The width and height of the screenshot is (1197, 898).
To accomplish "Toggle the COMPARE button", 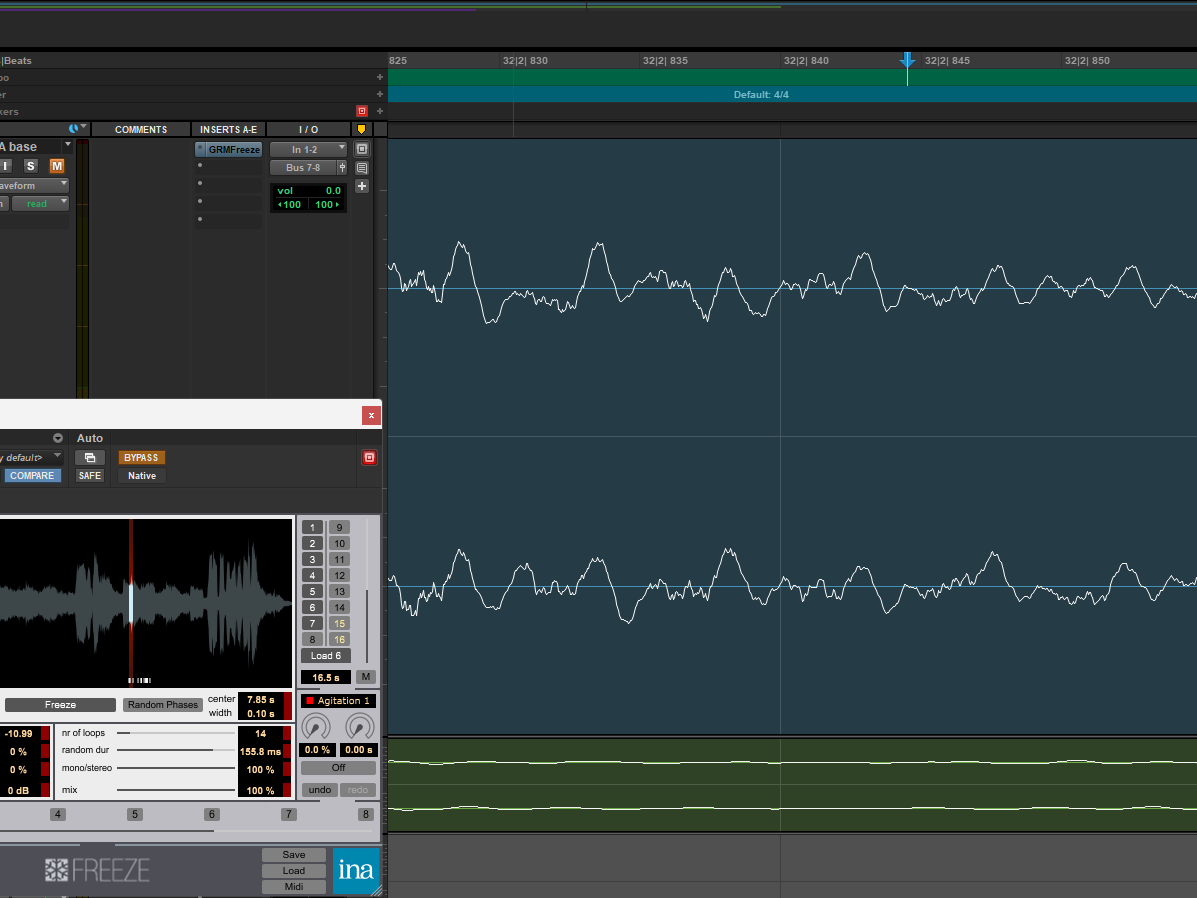I will (32, 476).
